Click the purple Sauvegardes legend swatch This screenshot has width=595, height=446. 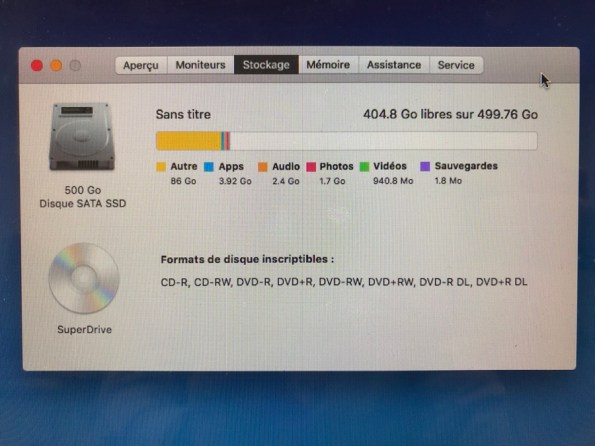425,166
